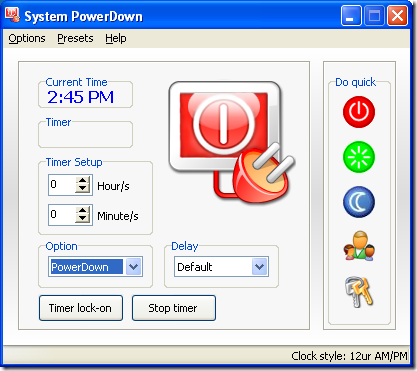Decrease the Minute/s spinner value
The width and height of the screenshot is (417, 371).
(83, 219)
